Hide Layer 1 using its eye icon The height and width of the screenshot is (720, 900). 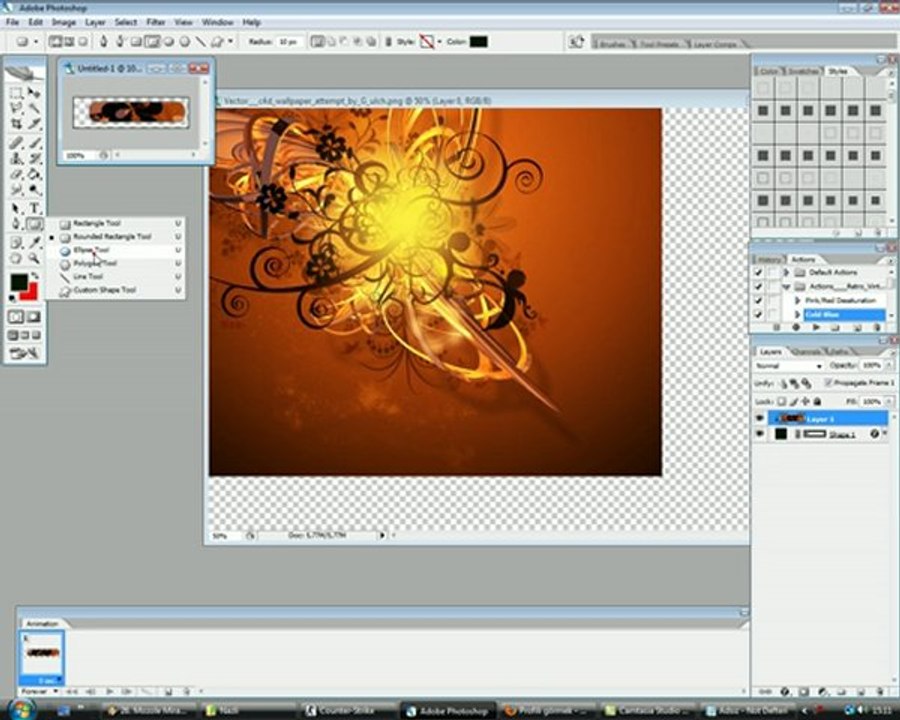(x=760, y=418)
